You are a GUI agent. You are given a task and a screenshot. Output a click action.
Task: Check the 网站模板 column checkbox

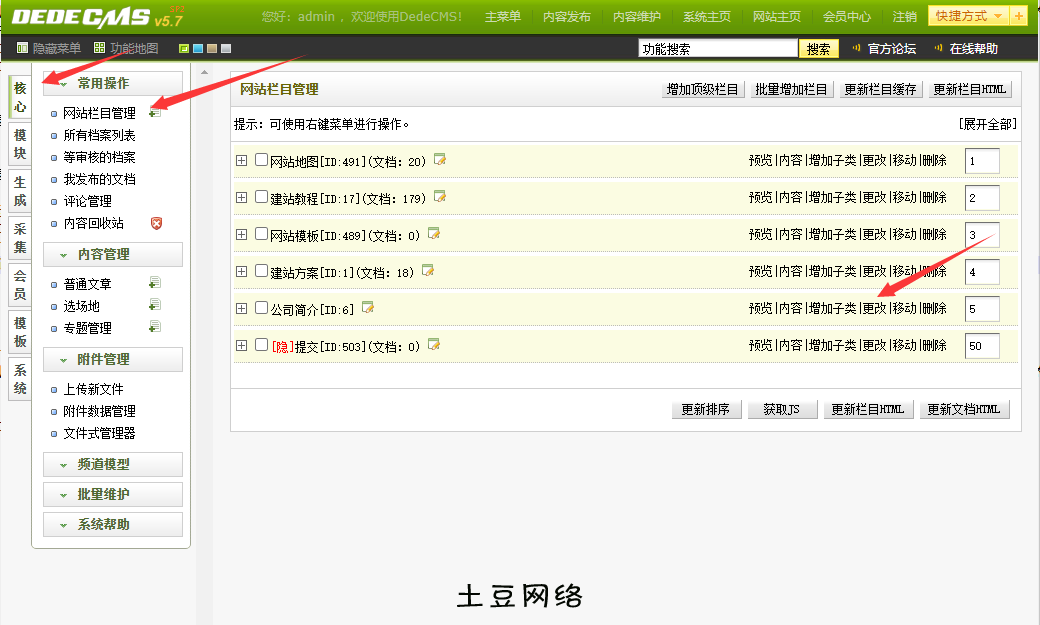click(x=261, y=234)
